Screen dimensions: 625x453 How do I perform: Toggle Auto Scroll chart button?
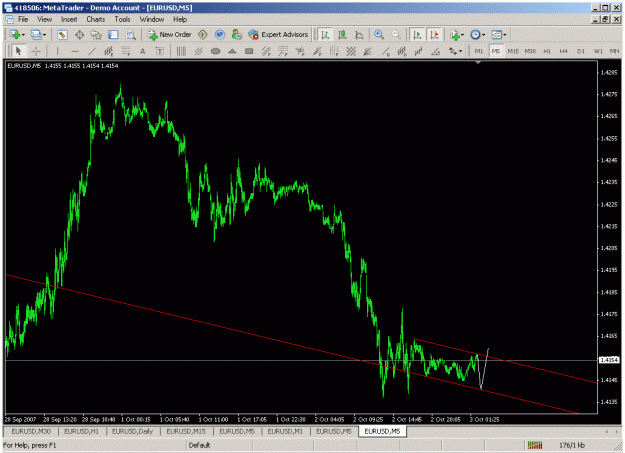click(417, 35)
